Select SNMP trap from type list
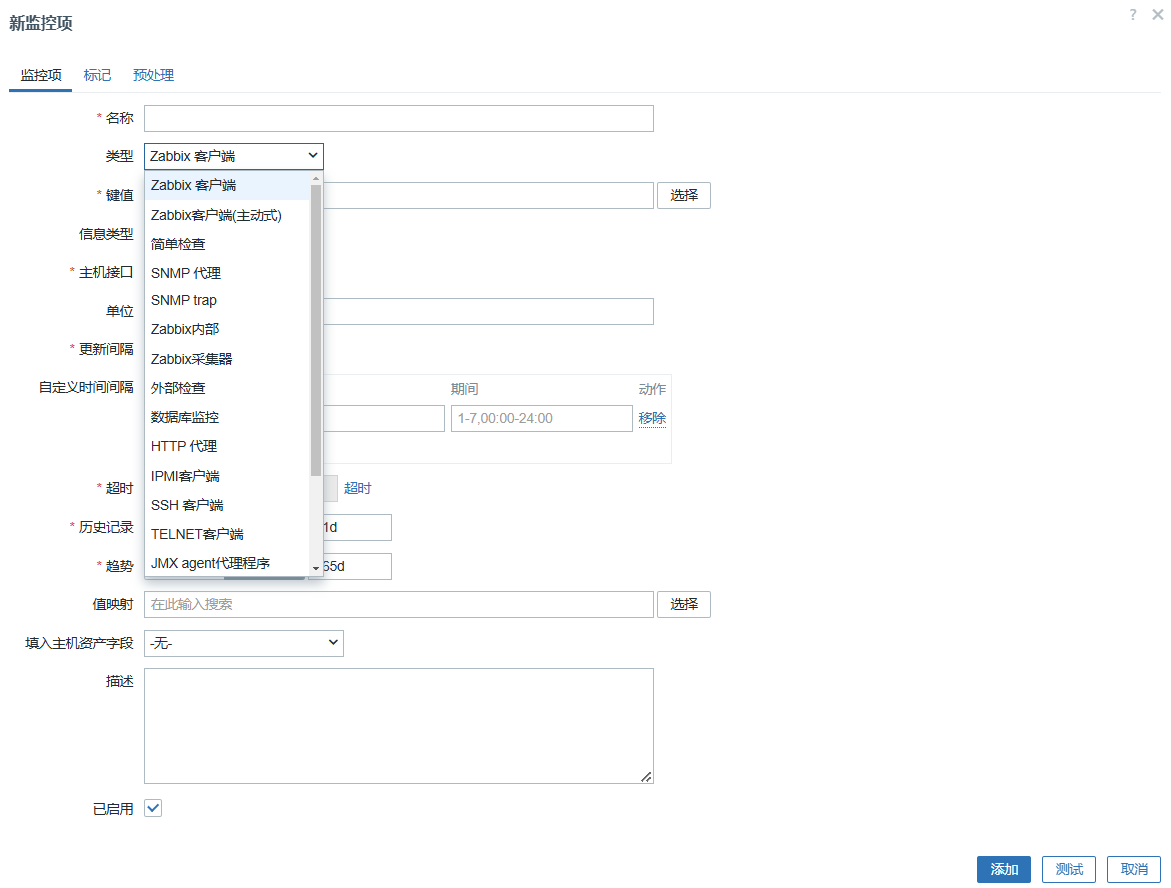Screen dimensions: 1171x888 pos(184,300)
